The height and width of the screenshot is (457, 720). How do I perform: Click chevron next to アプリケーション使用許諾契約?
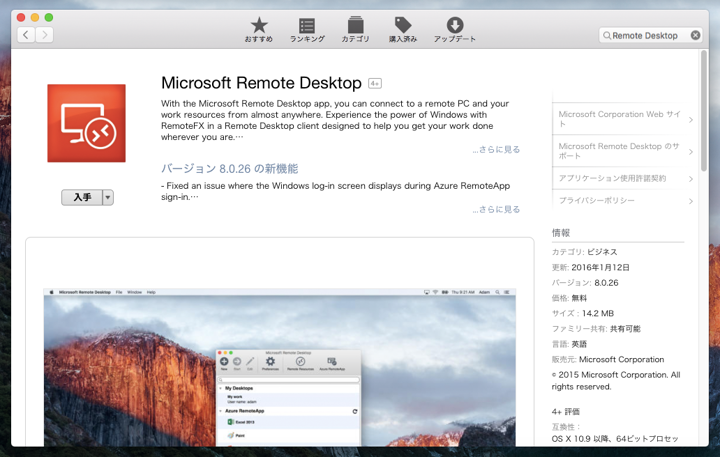691,179
